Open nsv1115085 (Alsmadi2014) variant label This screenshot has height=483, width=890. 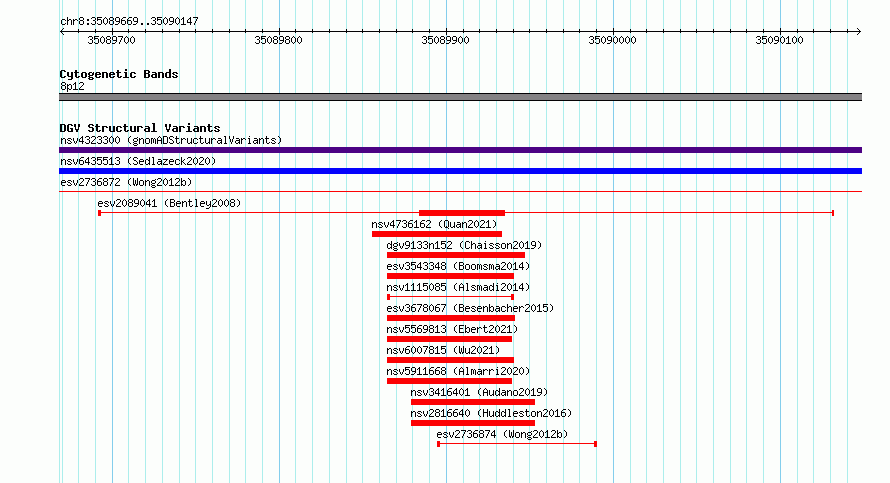[458, 287]
